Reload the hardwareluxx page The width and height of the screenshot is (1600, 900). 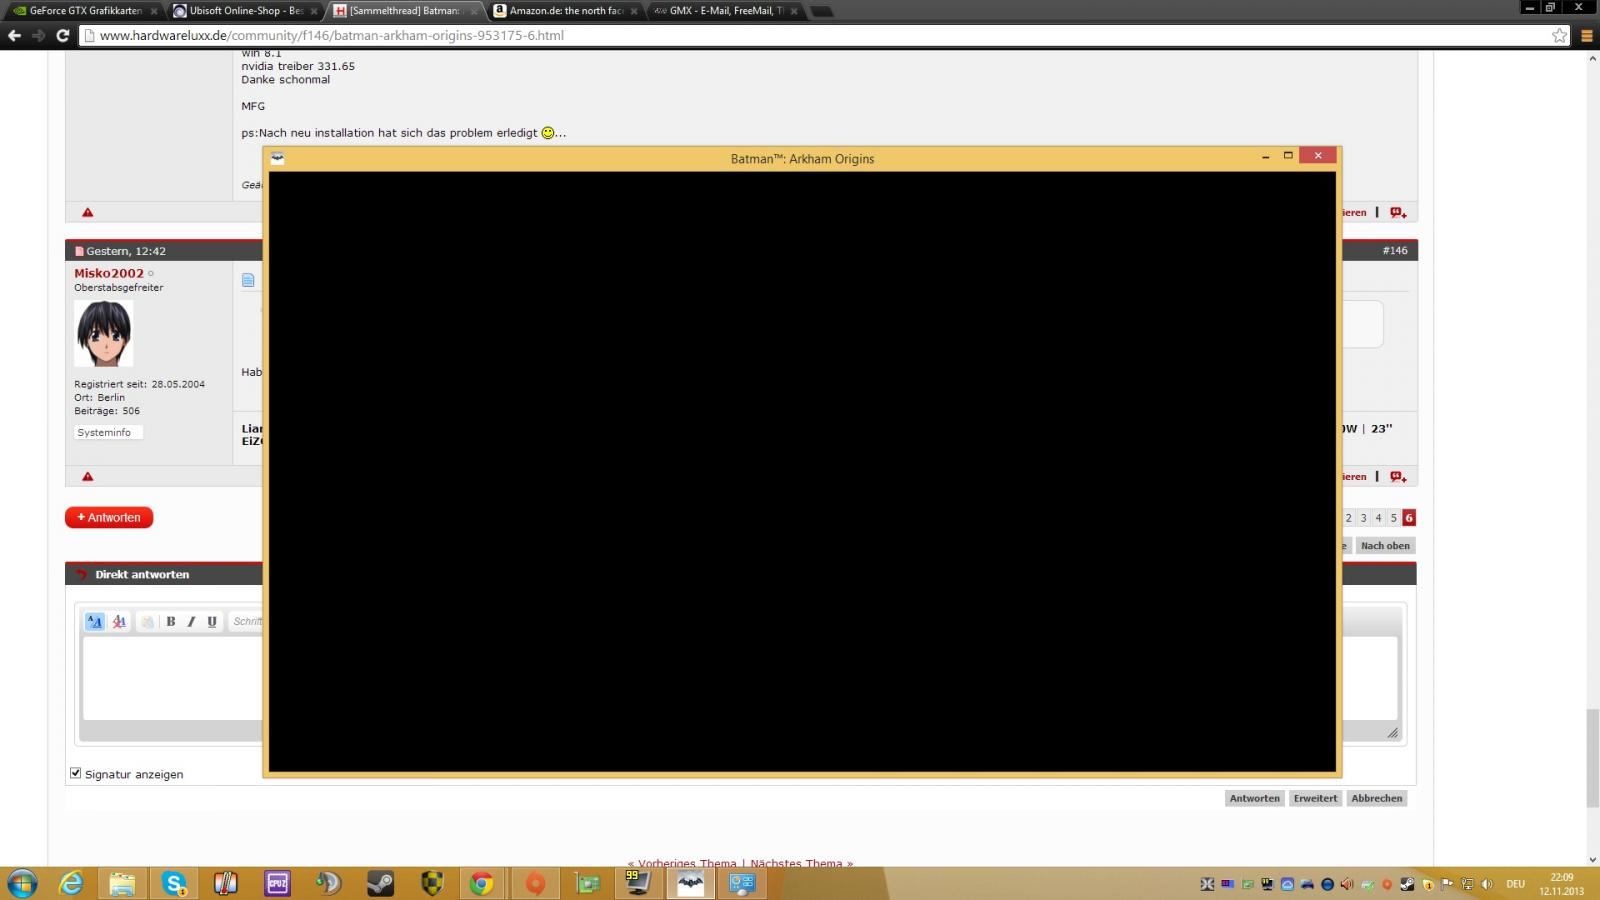click(x=62, y=35)
